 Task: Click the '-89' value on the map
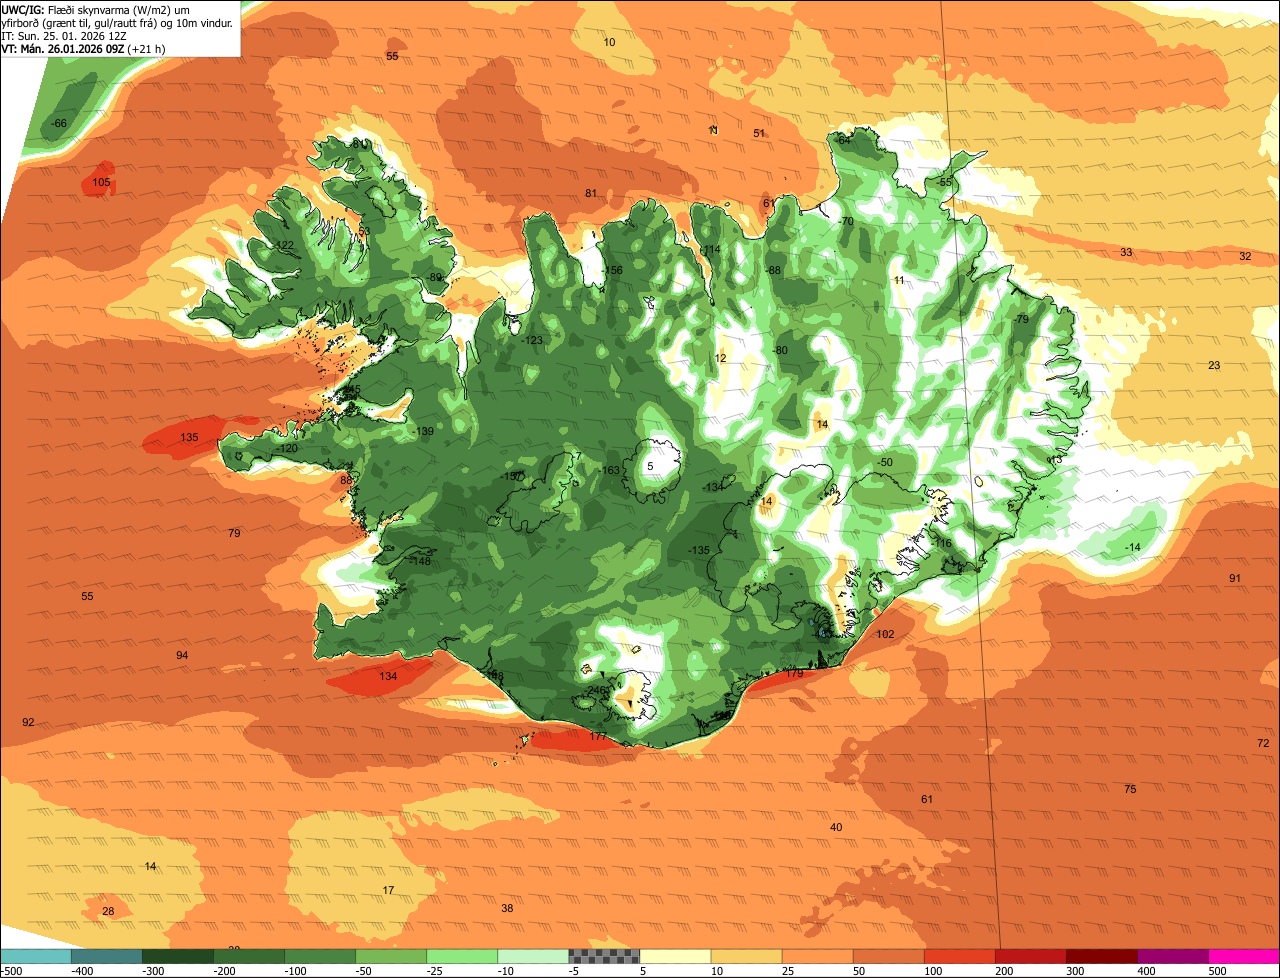click(434, 277)
